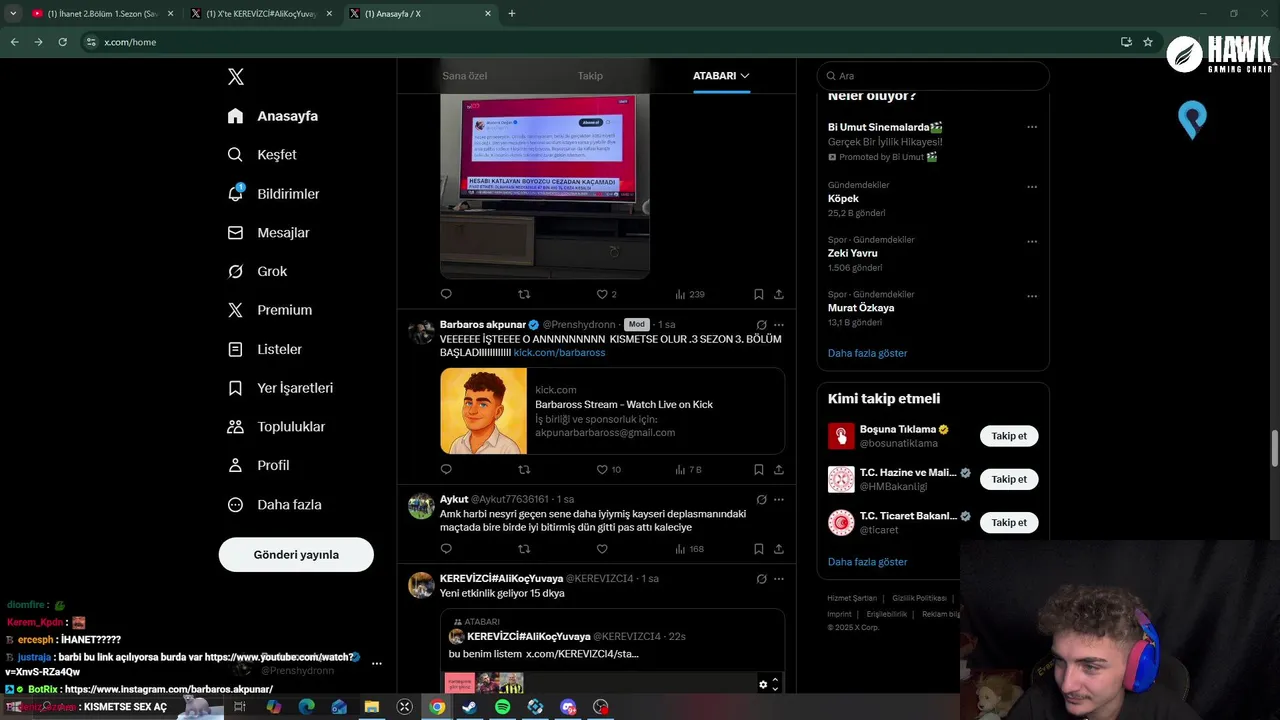This screenshot has height=720, width=1280.
Task: Click the Ara search field
Action: (x=932, y=76)
